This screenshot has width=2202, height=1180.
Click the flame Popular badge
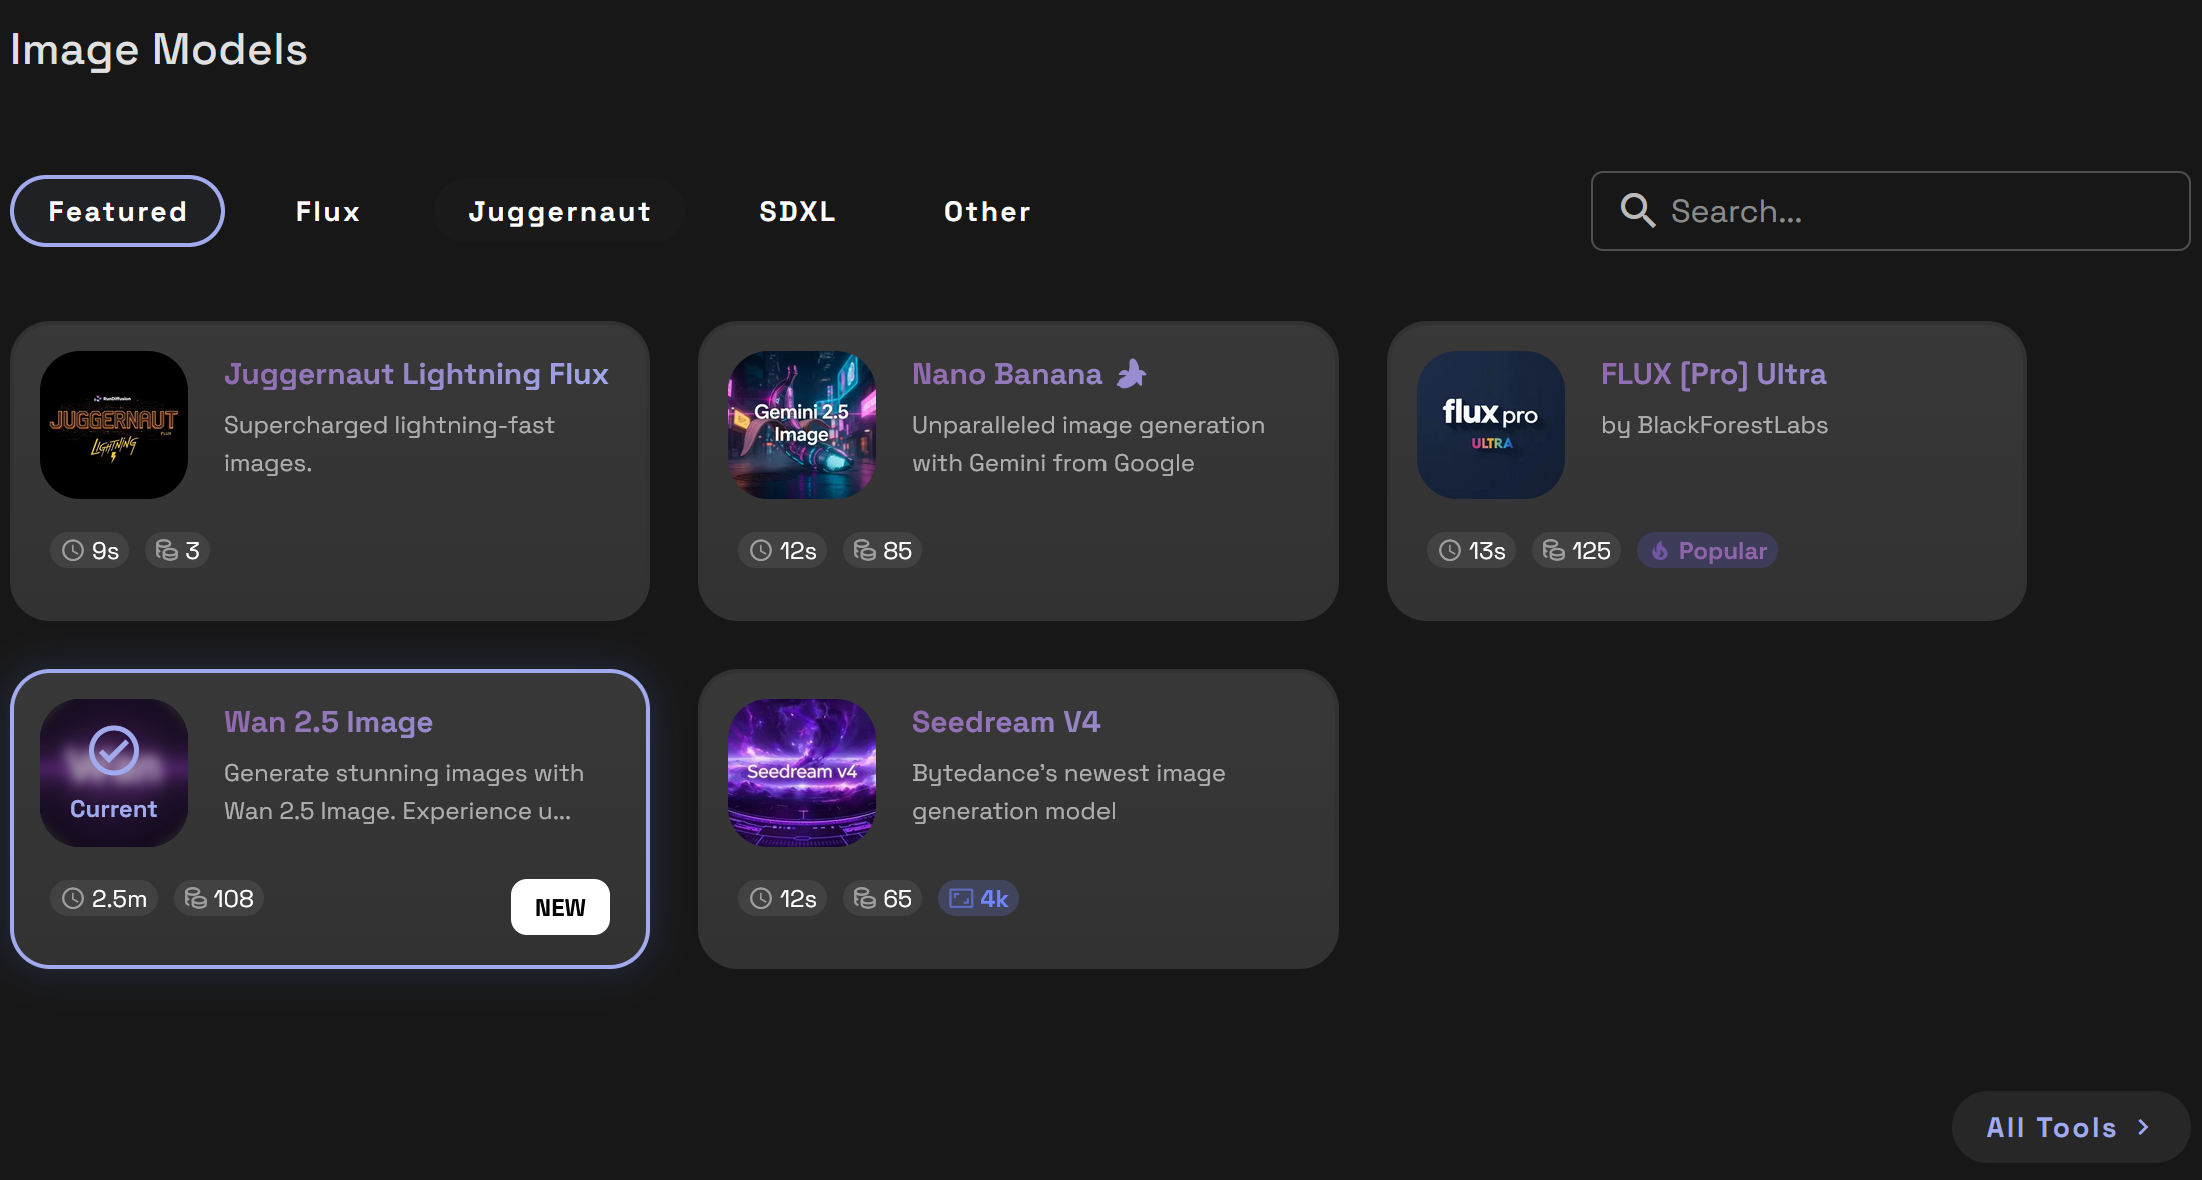[1707, 551]
